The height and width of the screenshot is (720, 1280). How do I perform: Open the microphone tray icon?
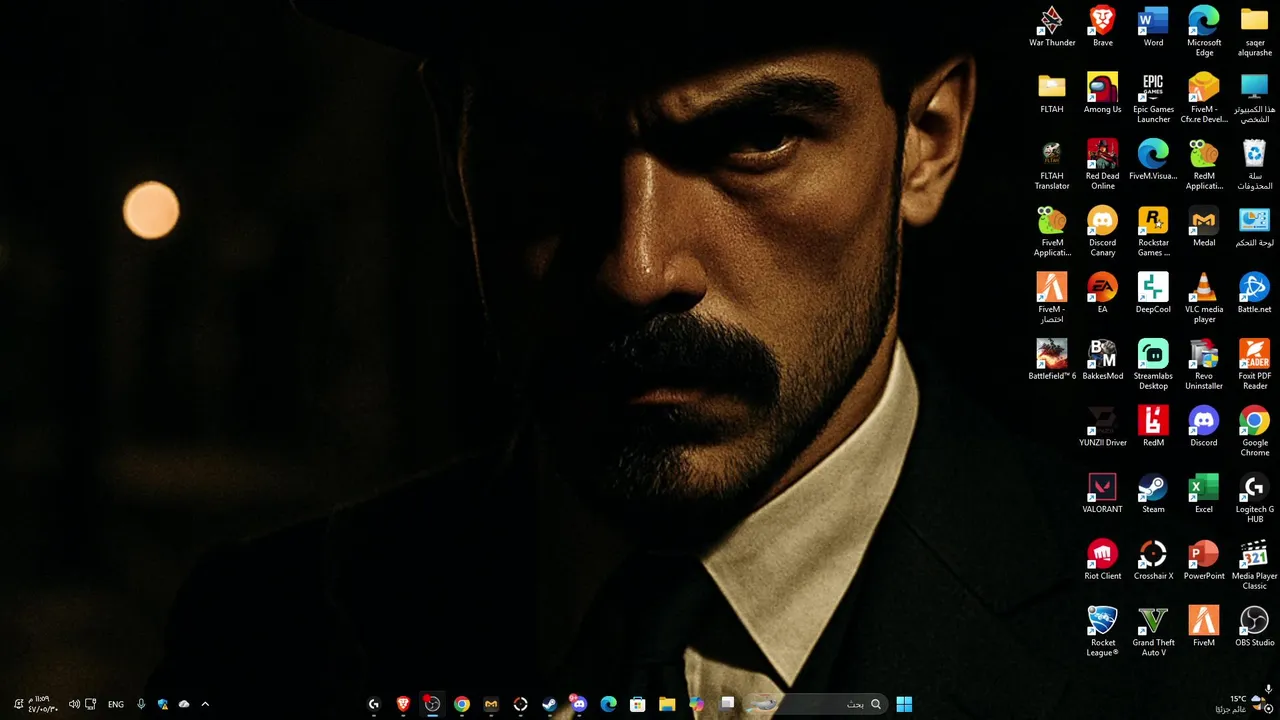pos(141,704)
